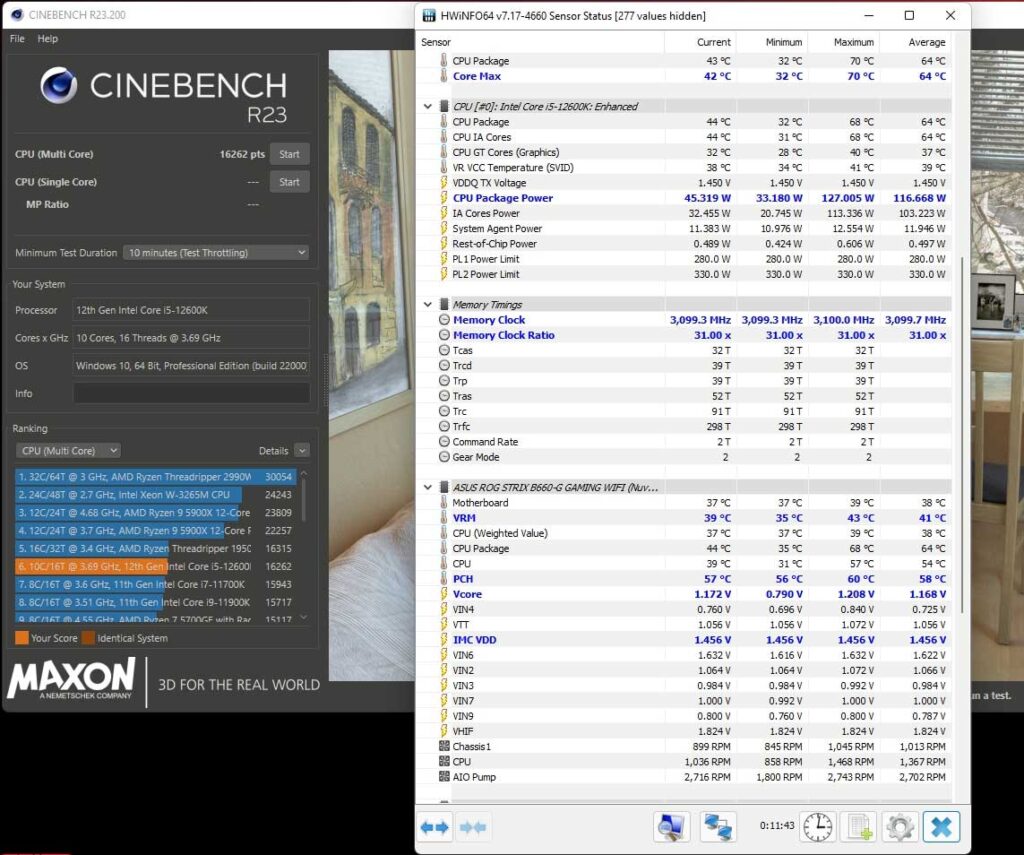This screenshot has height=855, width=1024.
Task: Click the Cinebench title bar app icon
Action: (18, 14)
